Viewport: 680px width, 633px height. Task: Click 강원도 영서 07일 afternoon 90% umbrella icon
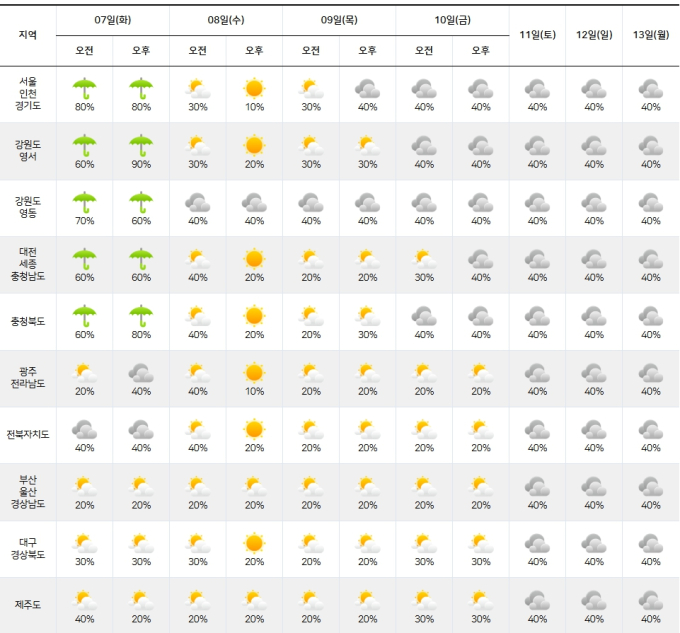pos(141,145)
